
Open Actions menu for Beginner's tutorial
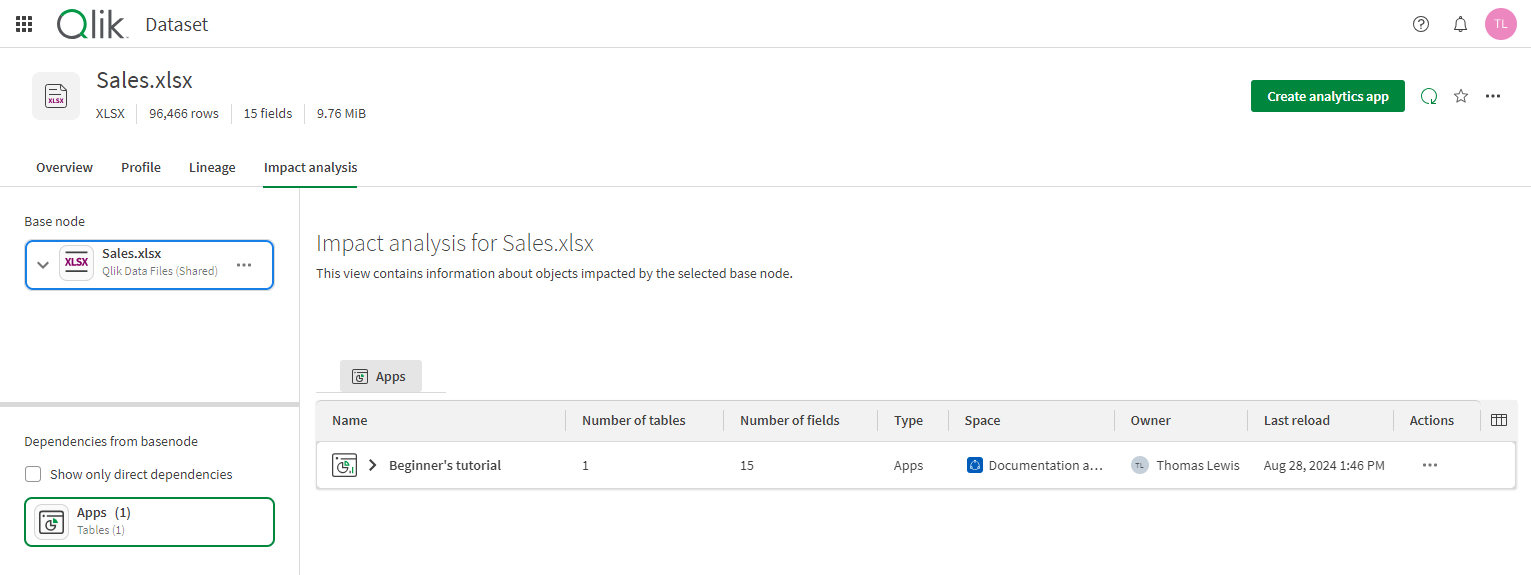(x=1429, y=465)
